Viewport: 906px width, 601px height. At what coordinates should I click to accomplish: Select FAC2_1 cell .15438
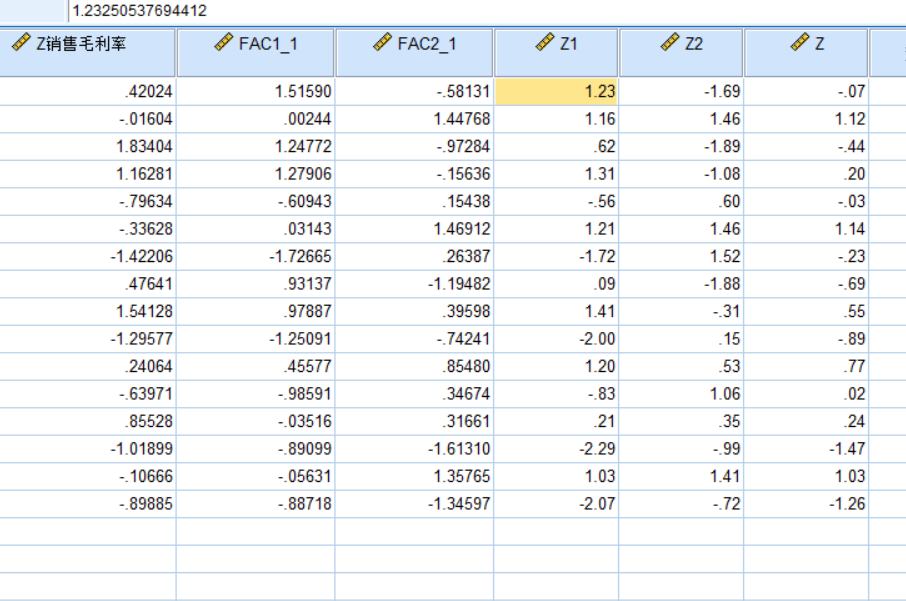tap(414, 201)
